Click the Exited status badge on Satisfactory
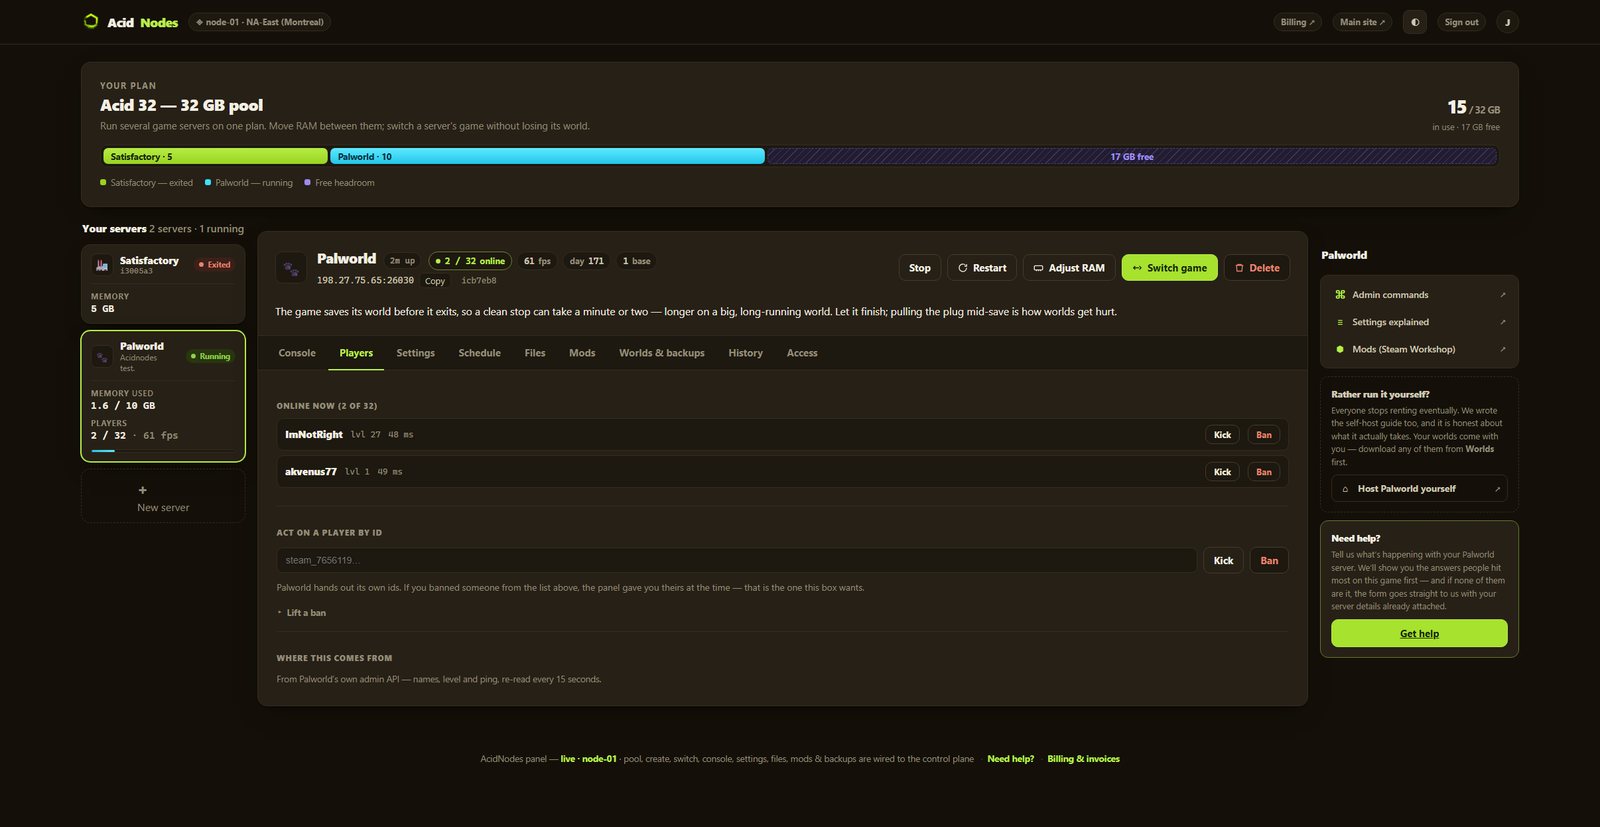This screenshot has width=1600, height=827. 215,265
